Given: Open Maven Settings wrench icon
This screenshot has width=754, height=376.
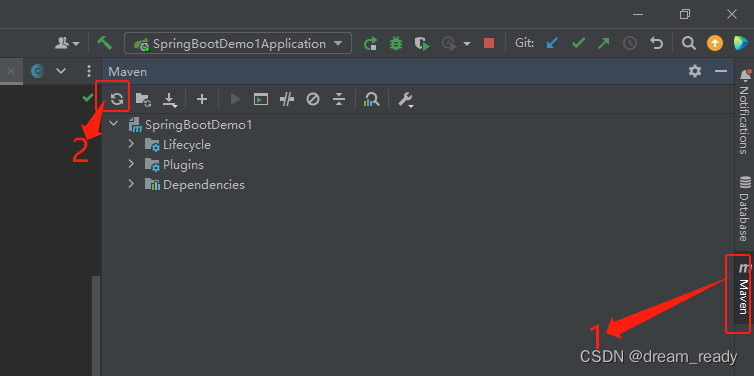Looking at the screenshot, I should click(405, 100).
